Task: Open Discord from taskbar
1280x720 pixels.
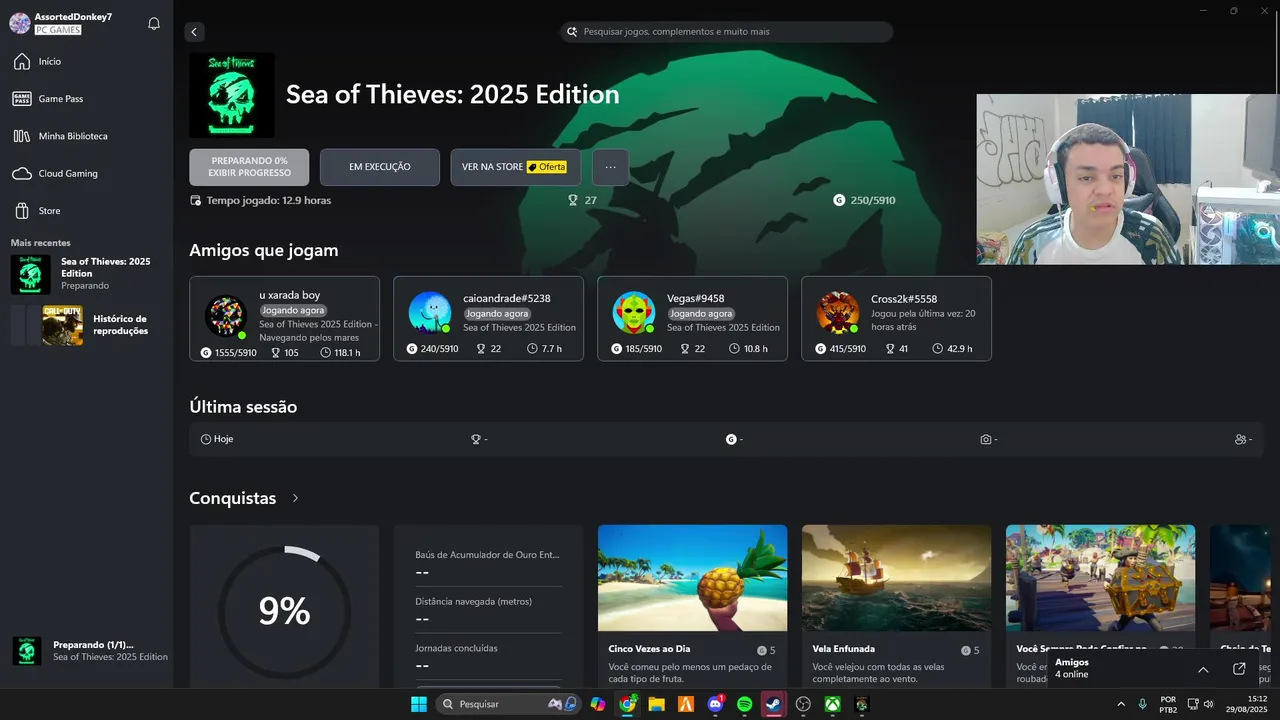Action: (715, 704)
